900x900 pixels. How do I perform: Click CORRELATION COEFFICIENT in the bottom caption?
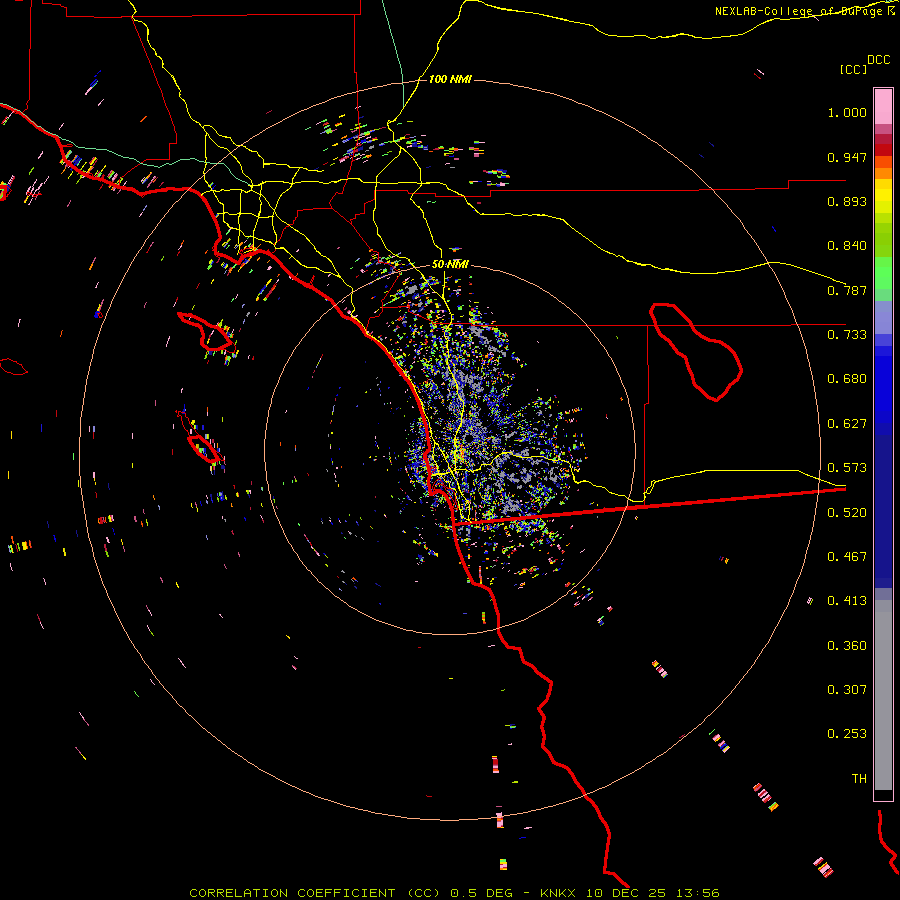(x=292, y=893)
